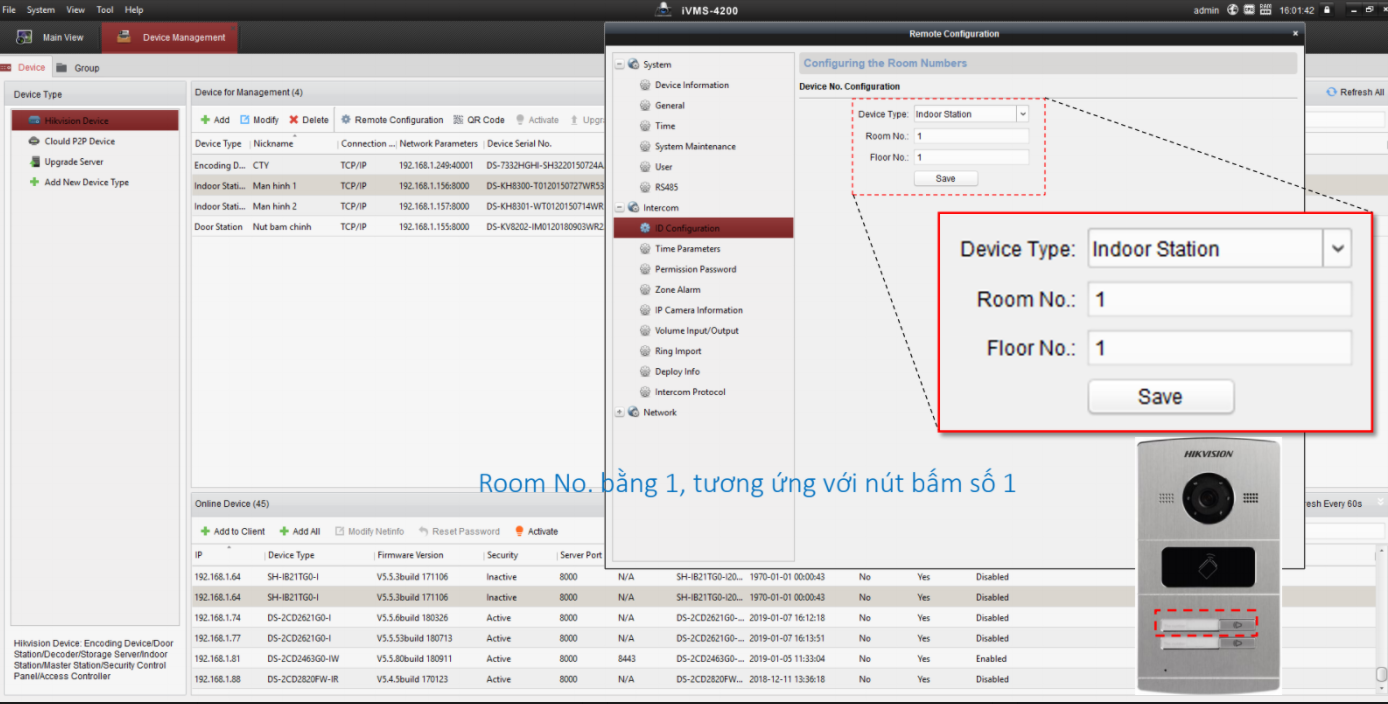This screenshot has height=704, width=1388.
Task: Collapse the Intercom tree node
Action: 619,208
